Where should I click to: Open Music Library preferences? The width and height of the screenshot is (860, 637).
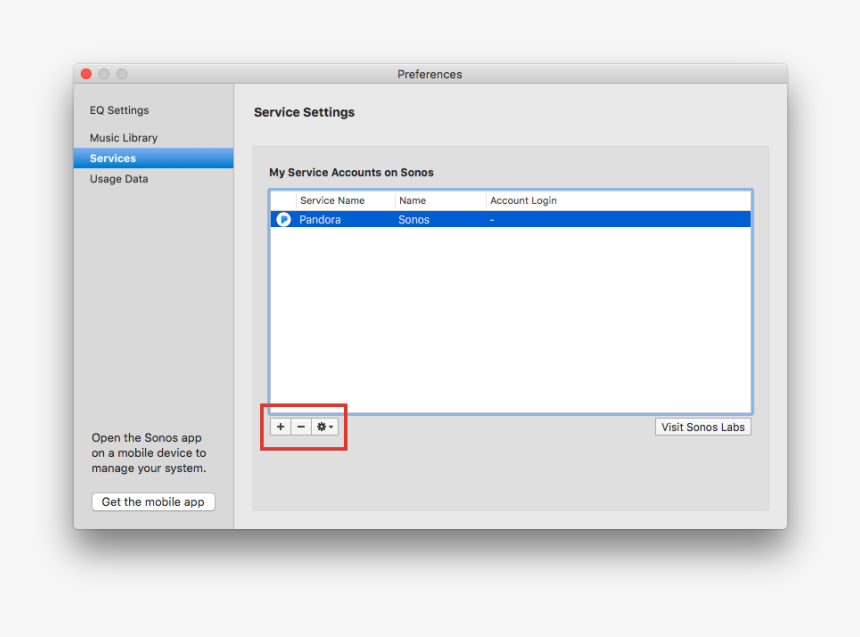point(123,138)
